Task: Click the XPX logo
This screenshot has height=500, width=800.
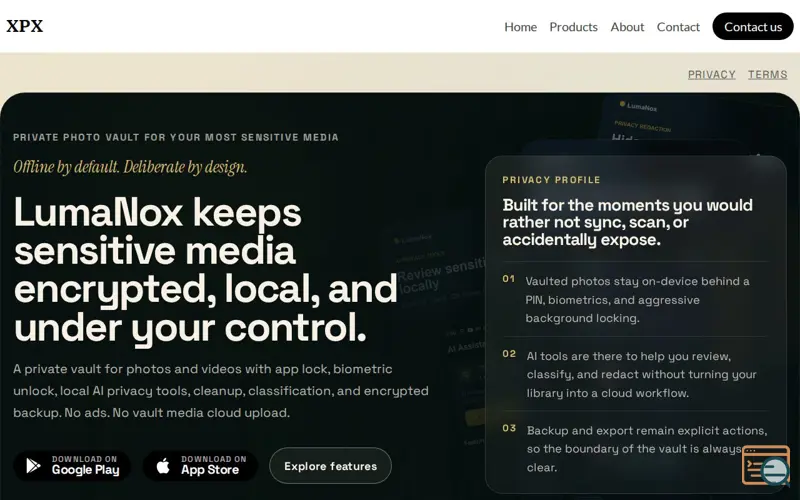Action: tap(24, 26)
